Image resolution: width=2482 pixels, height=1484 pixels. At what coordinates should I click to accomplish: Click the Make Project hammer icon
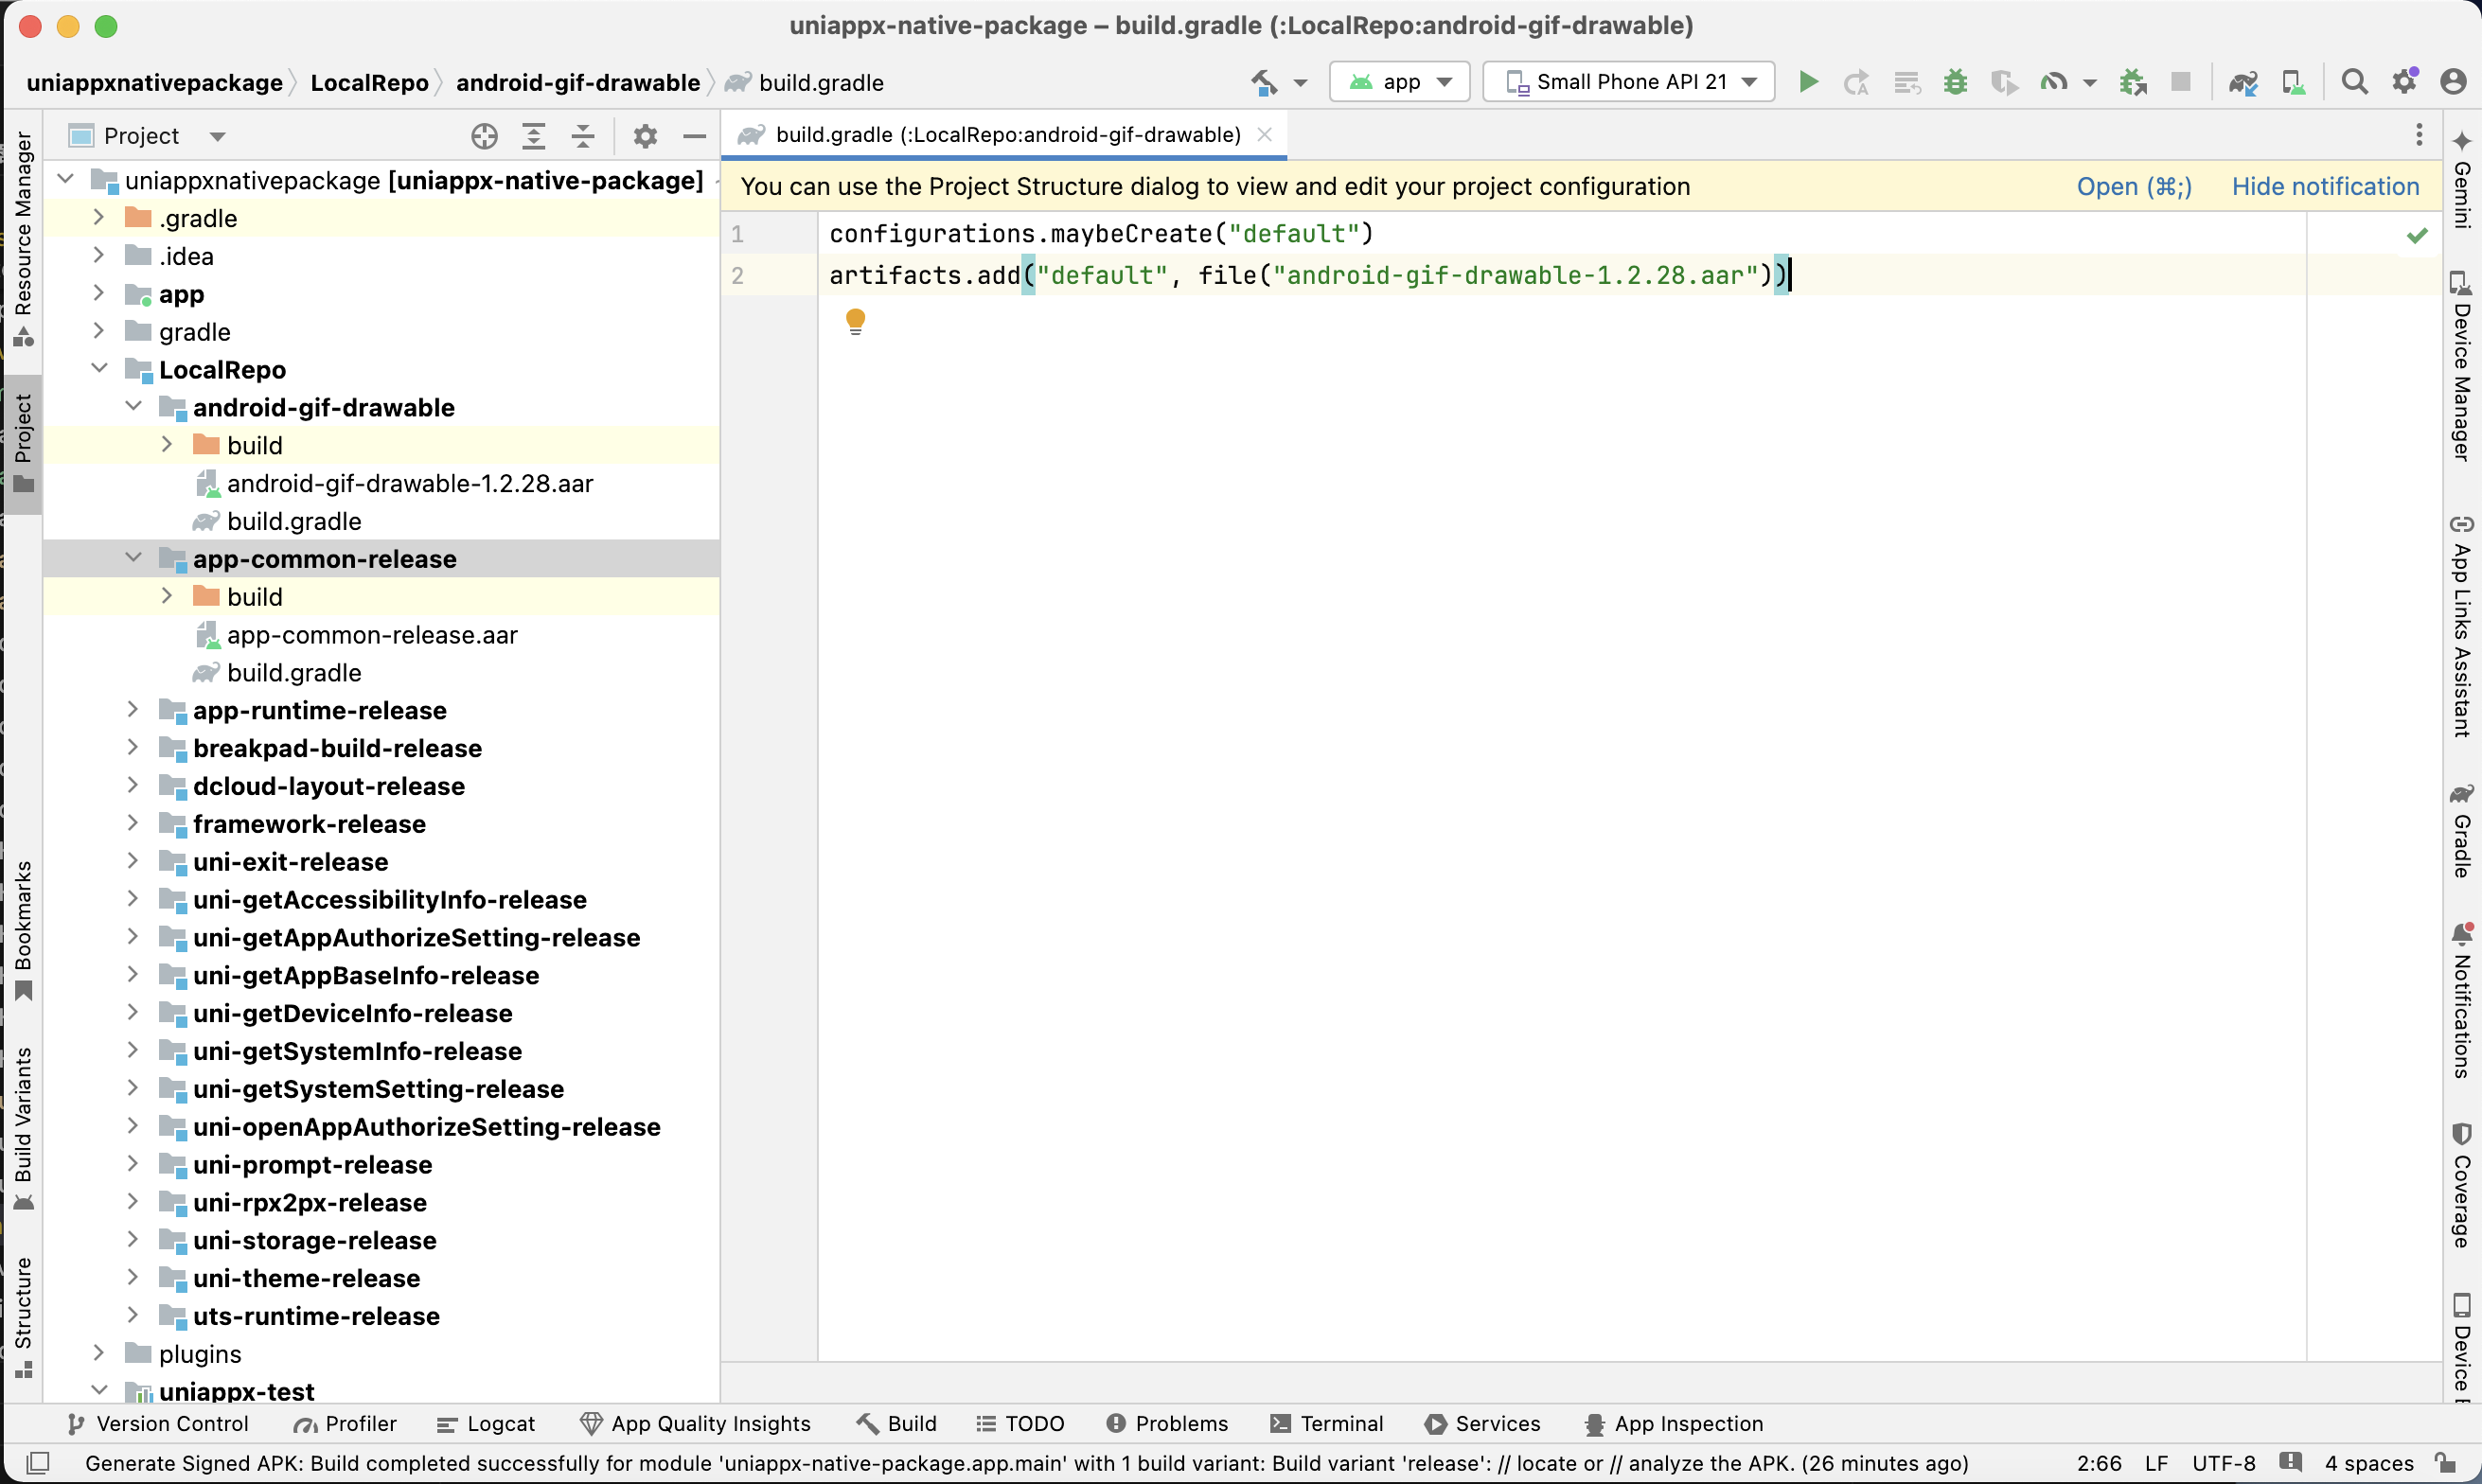tap(1264, 82)
